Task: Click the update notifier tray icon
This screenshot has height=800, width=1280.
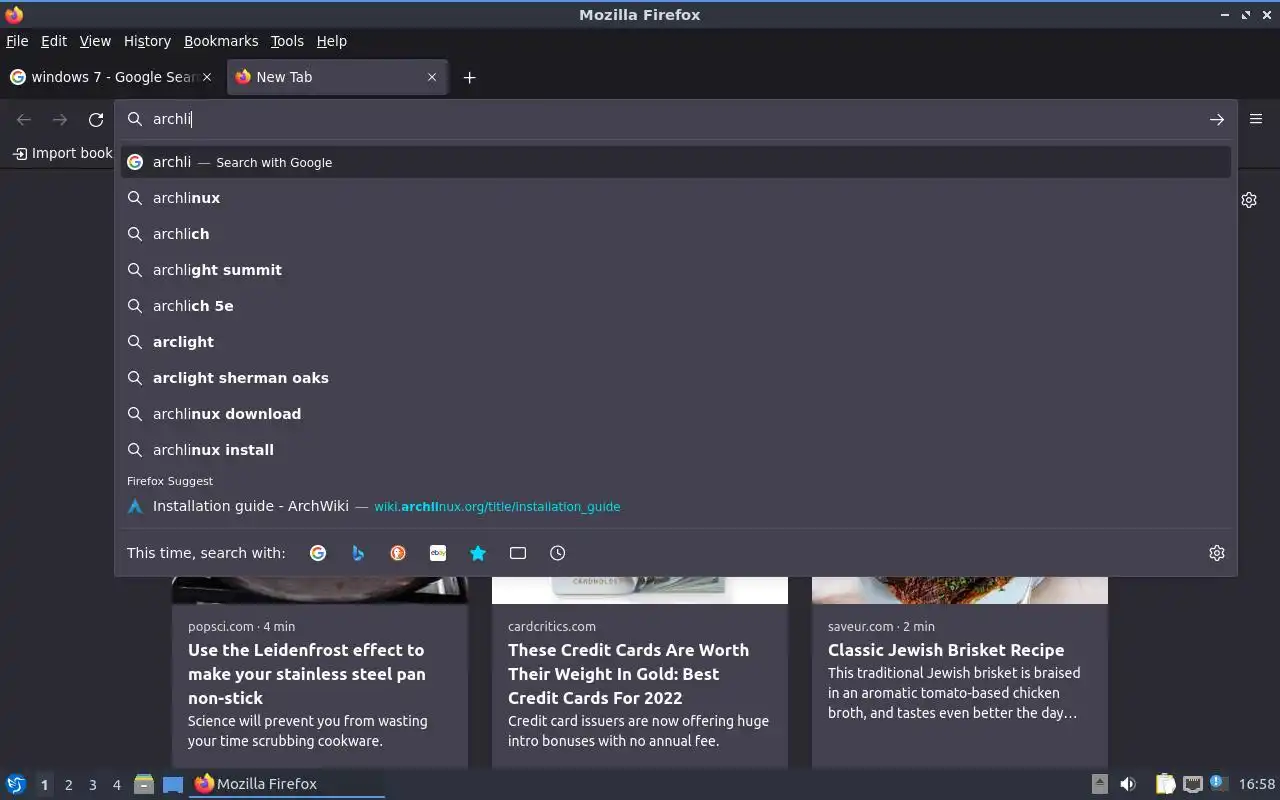Action: 1218,783
